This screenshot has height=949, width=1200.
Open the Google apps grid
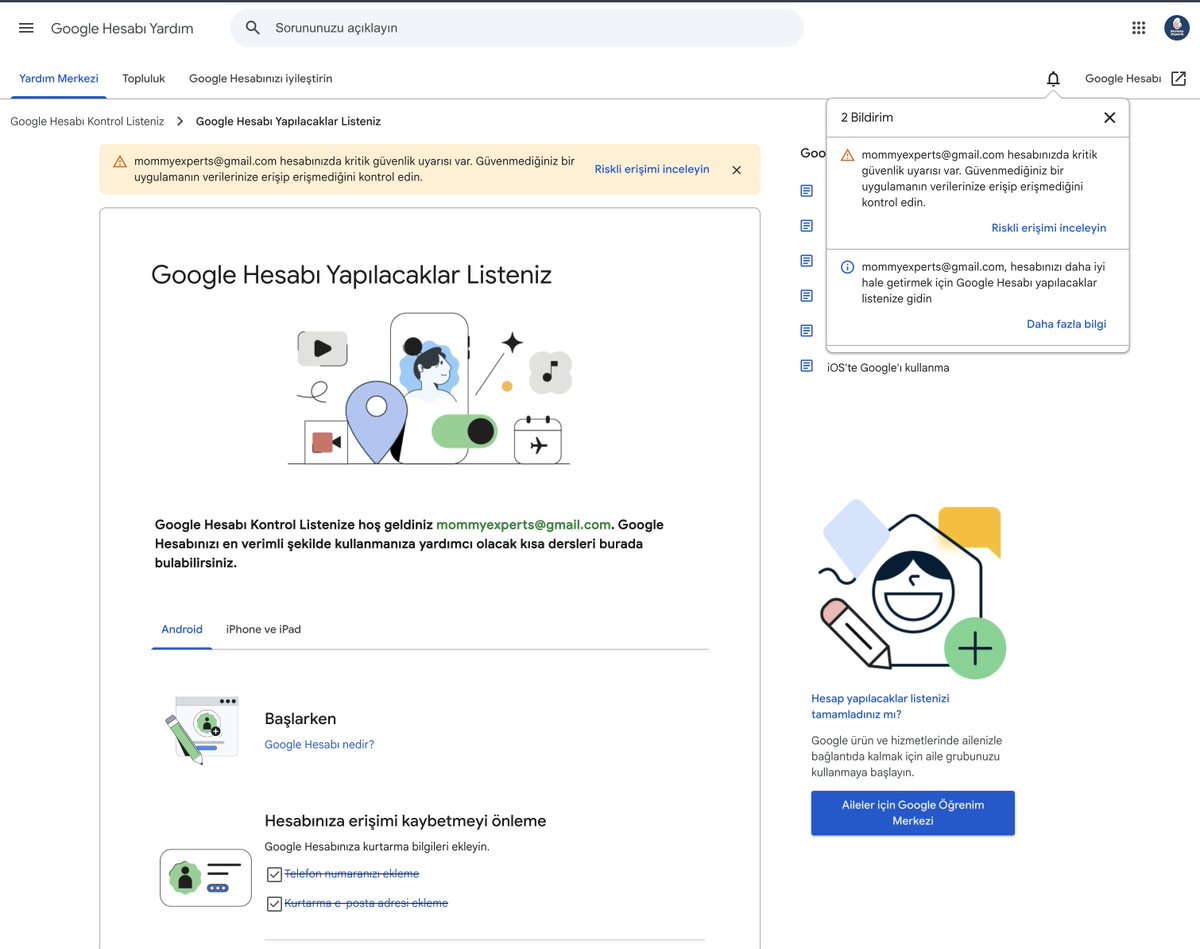1138,28
